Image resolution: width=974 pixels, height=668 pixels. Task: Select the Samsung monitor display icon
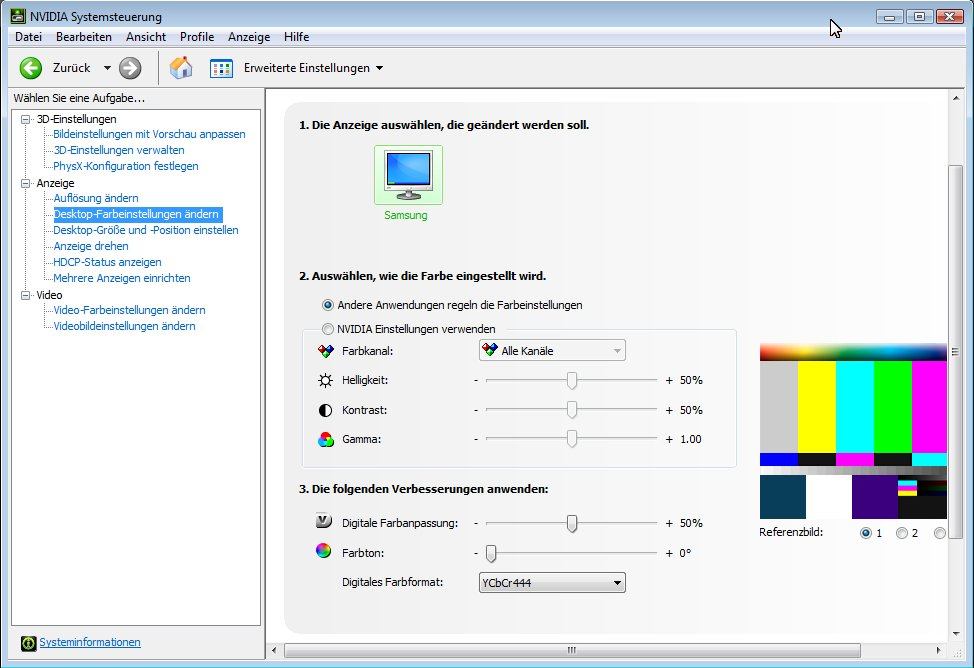(408, 175)
